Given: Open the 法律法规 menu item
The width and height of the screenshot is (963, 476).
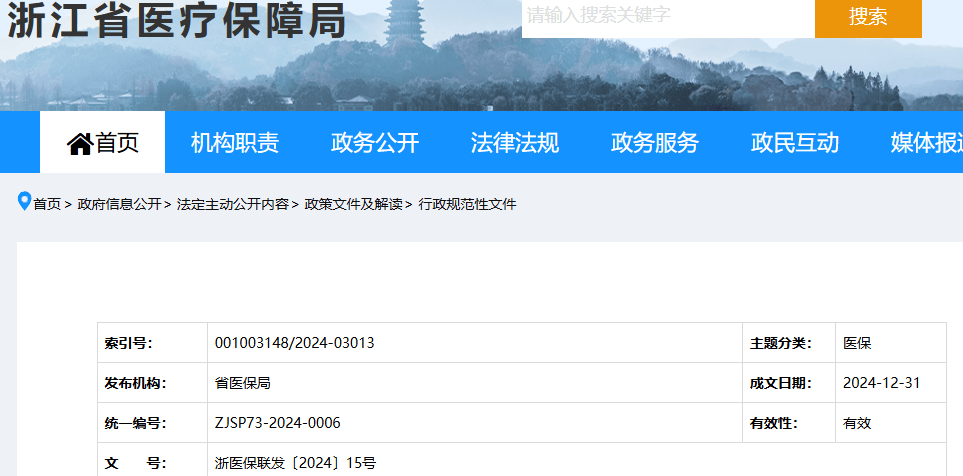Looking at the screenshot, I should (x=515, y=142).
